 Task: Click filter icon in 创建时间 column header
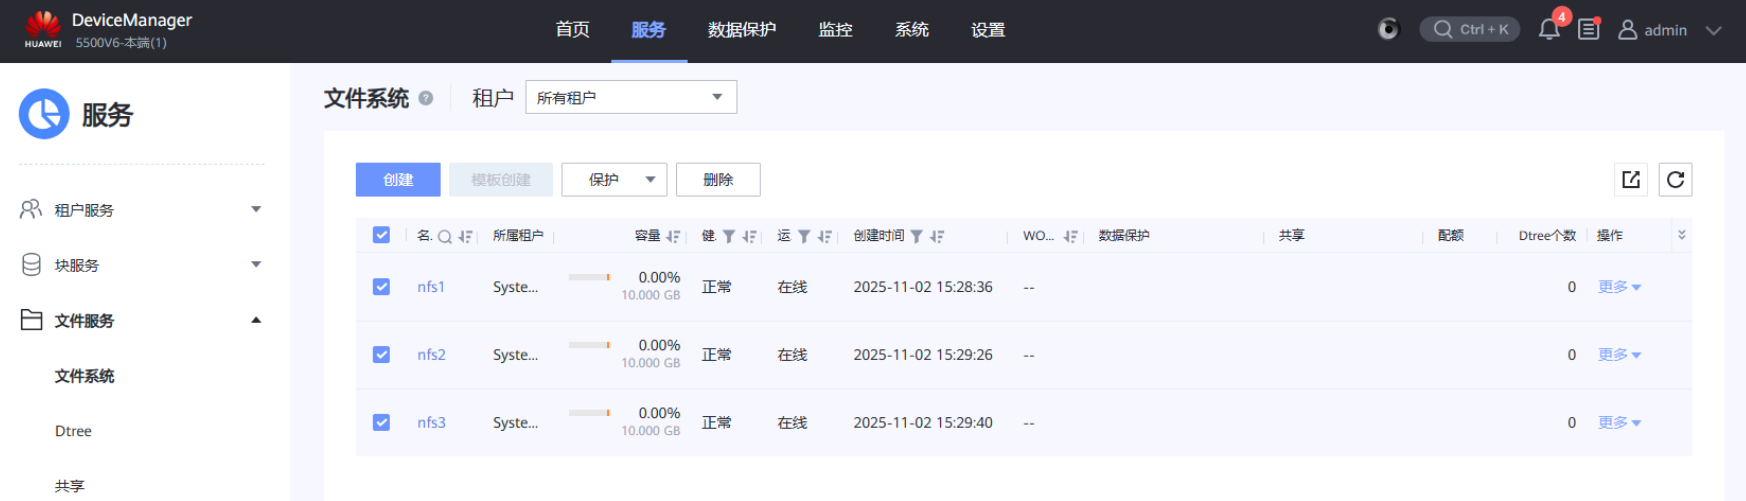coord(916,237)
